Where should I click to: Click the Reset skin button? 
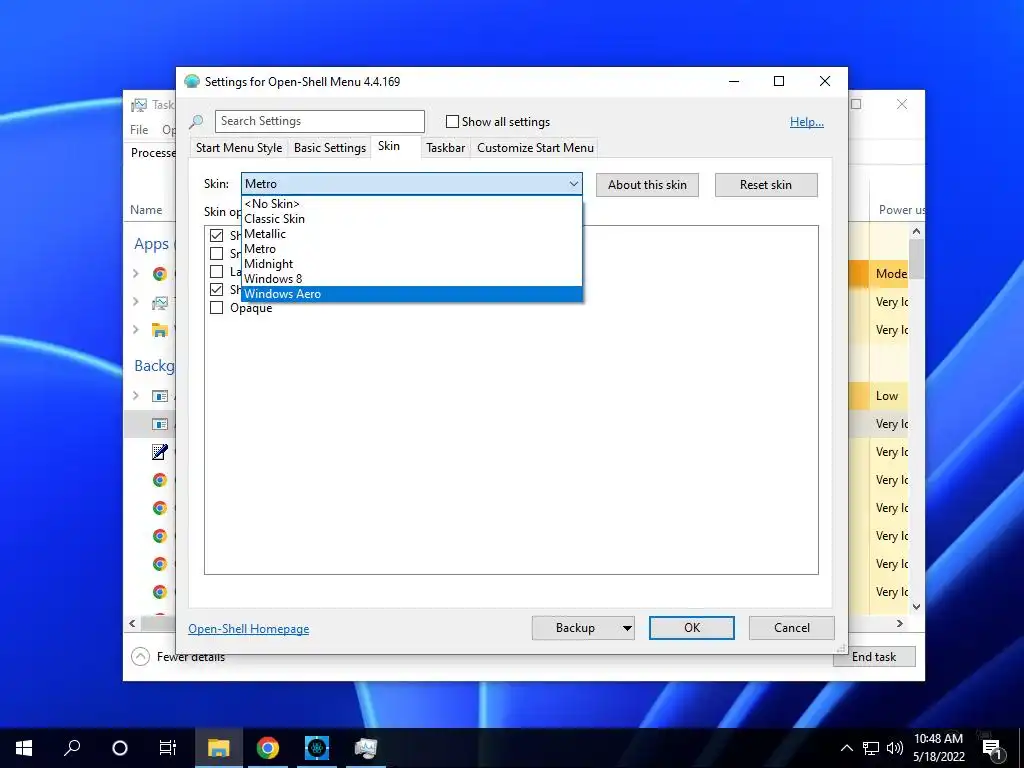point(765,185)
